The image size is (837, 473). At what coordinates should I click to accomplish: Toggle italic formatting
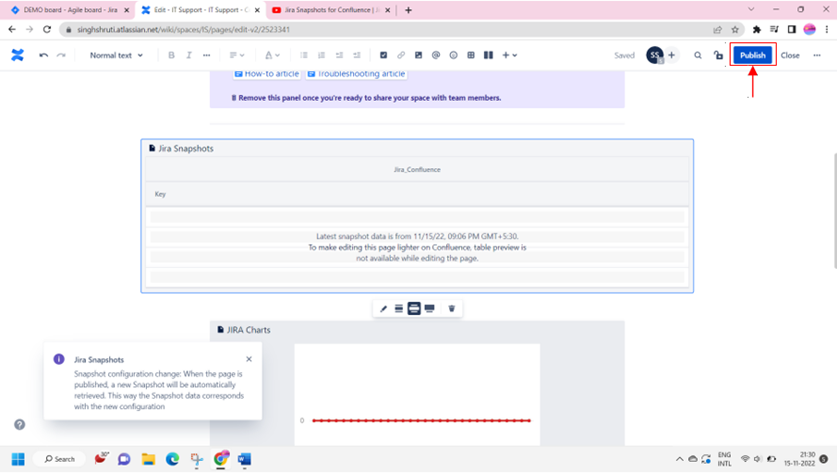click(x=189, y=55)
